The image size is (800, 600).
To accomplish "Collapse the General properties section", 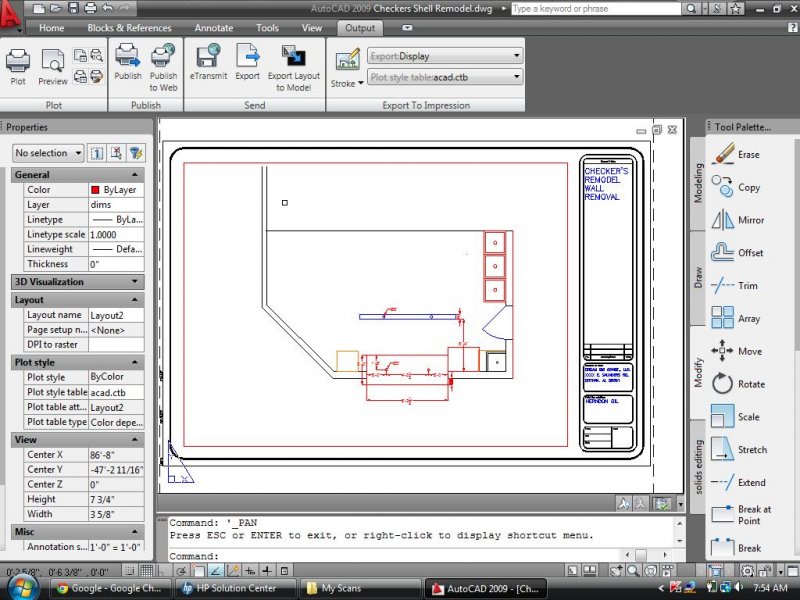I will click(135, 174).
